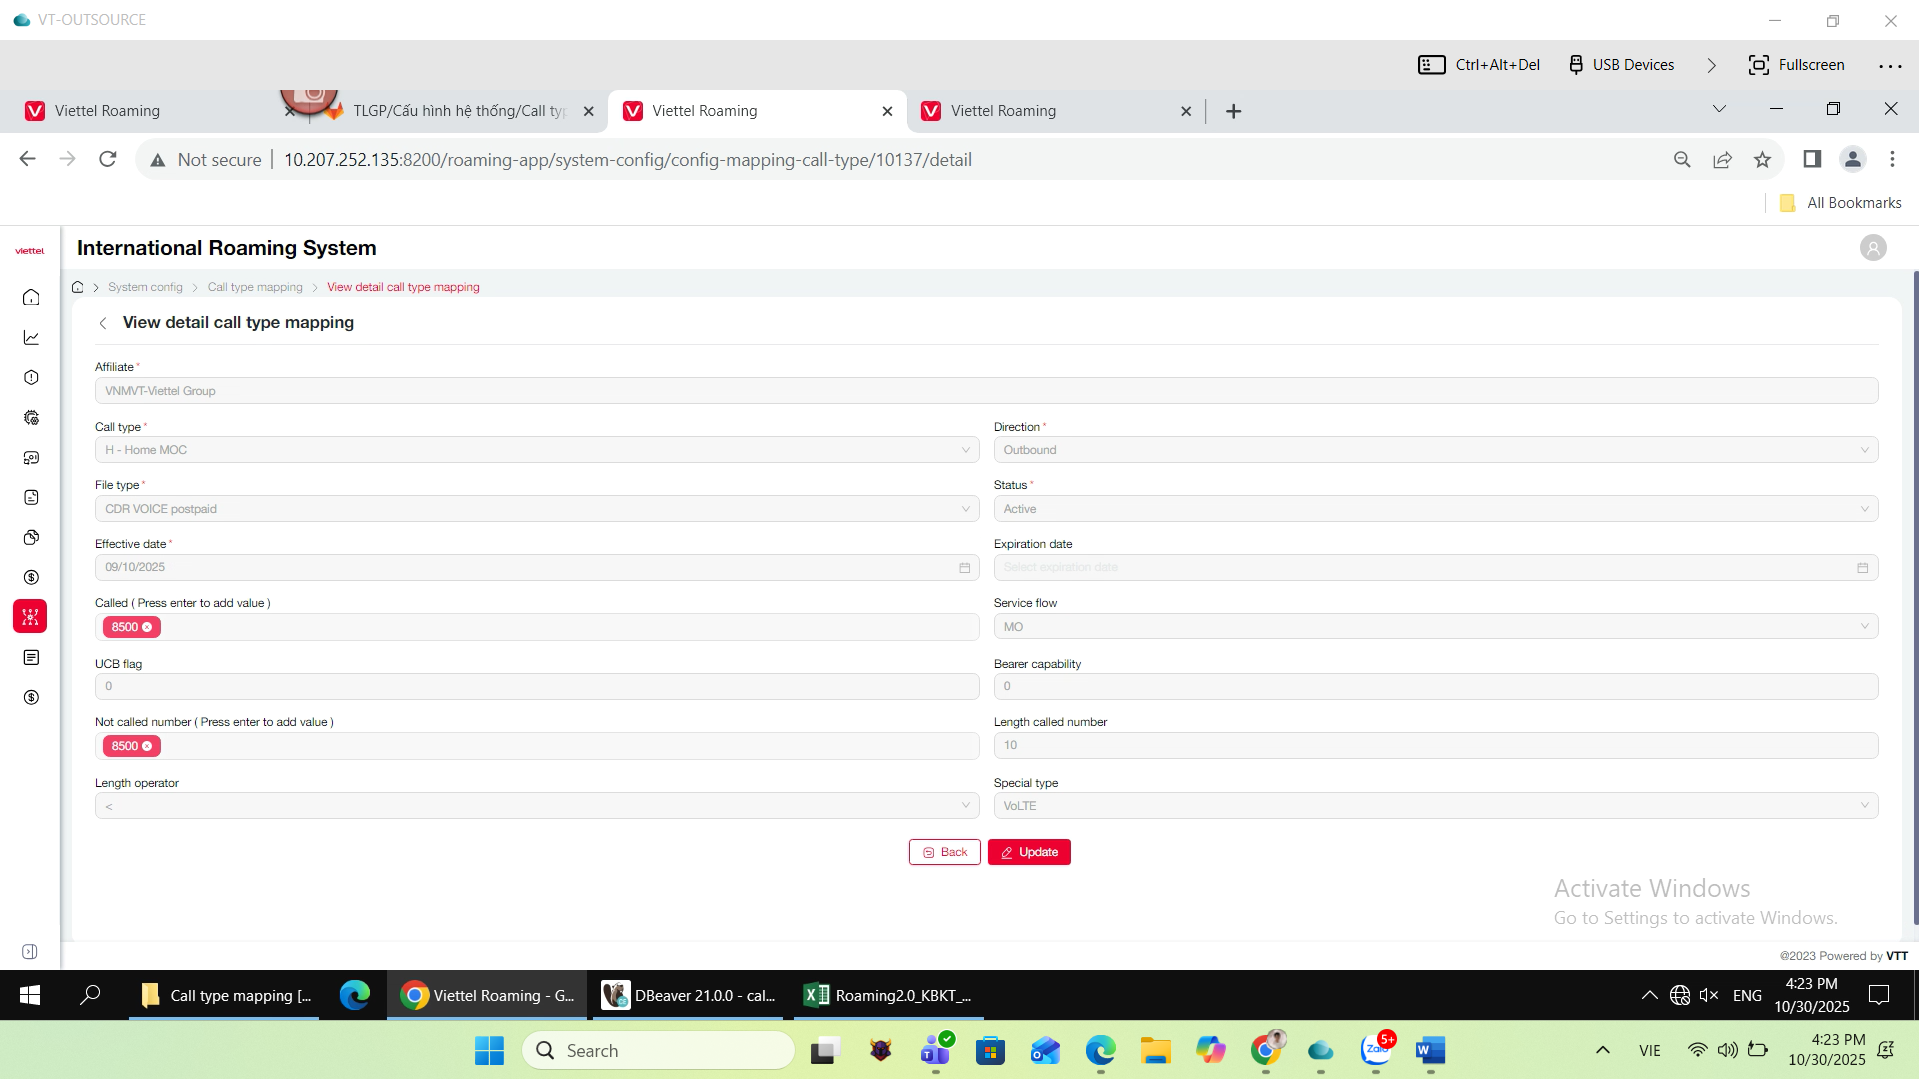Expand the Call type dropdown

click(536, 450)
